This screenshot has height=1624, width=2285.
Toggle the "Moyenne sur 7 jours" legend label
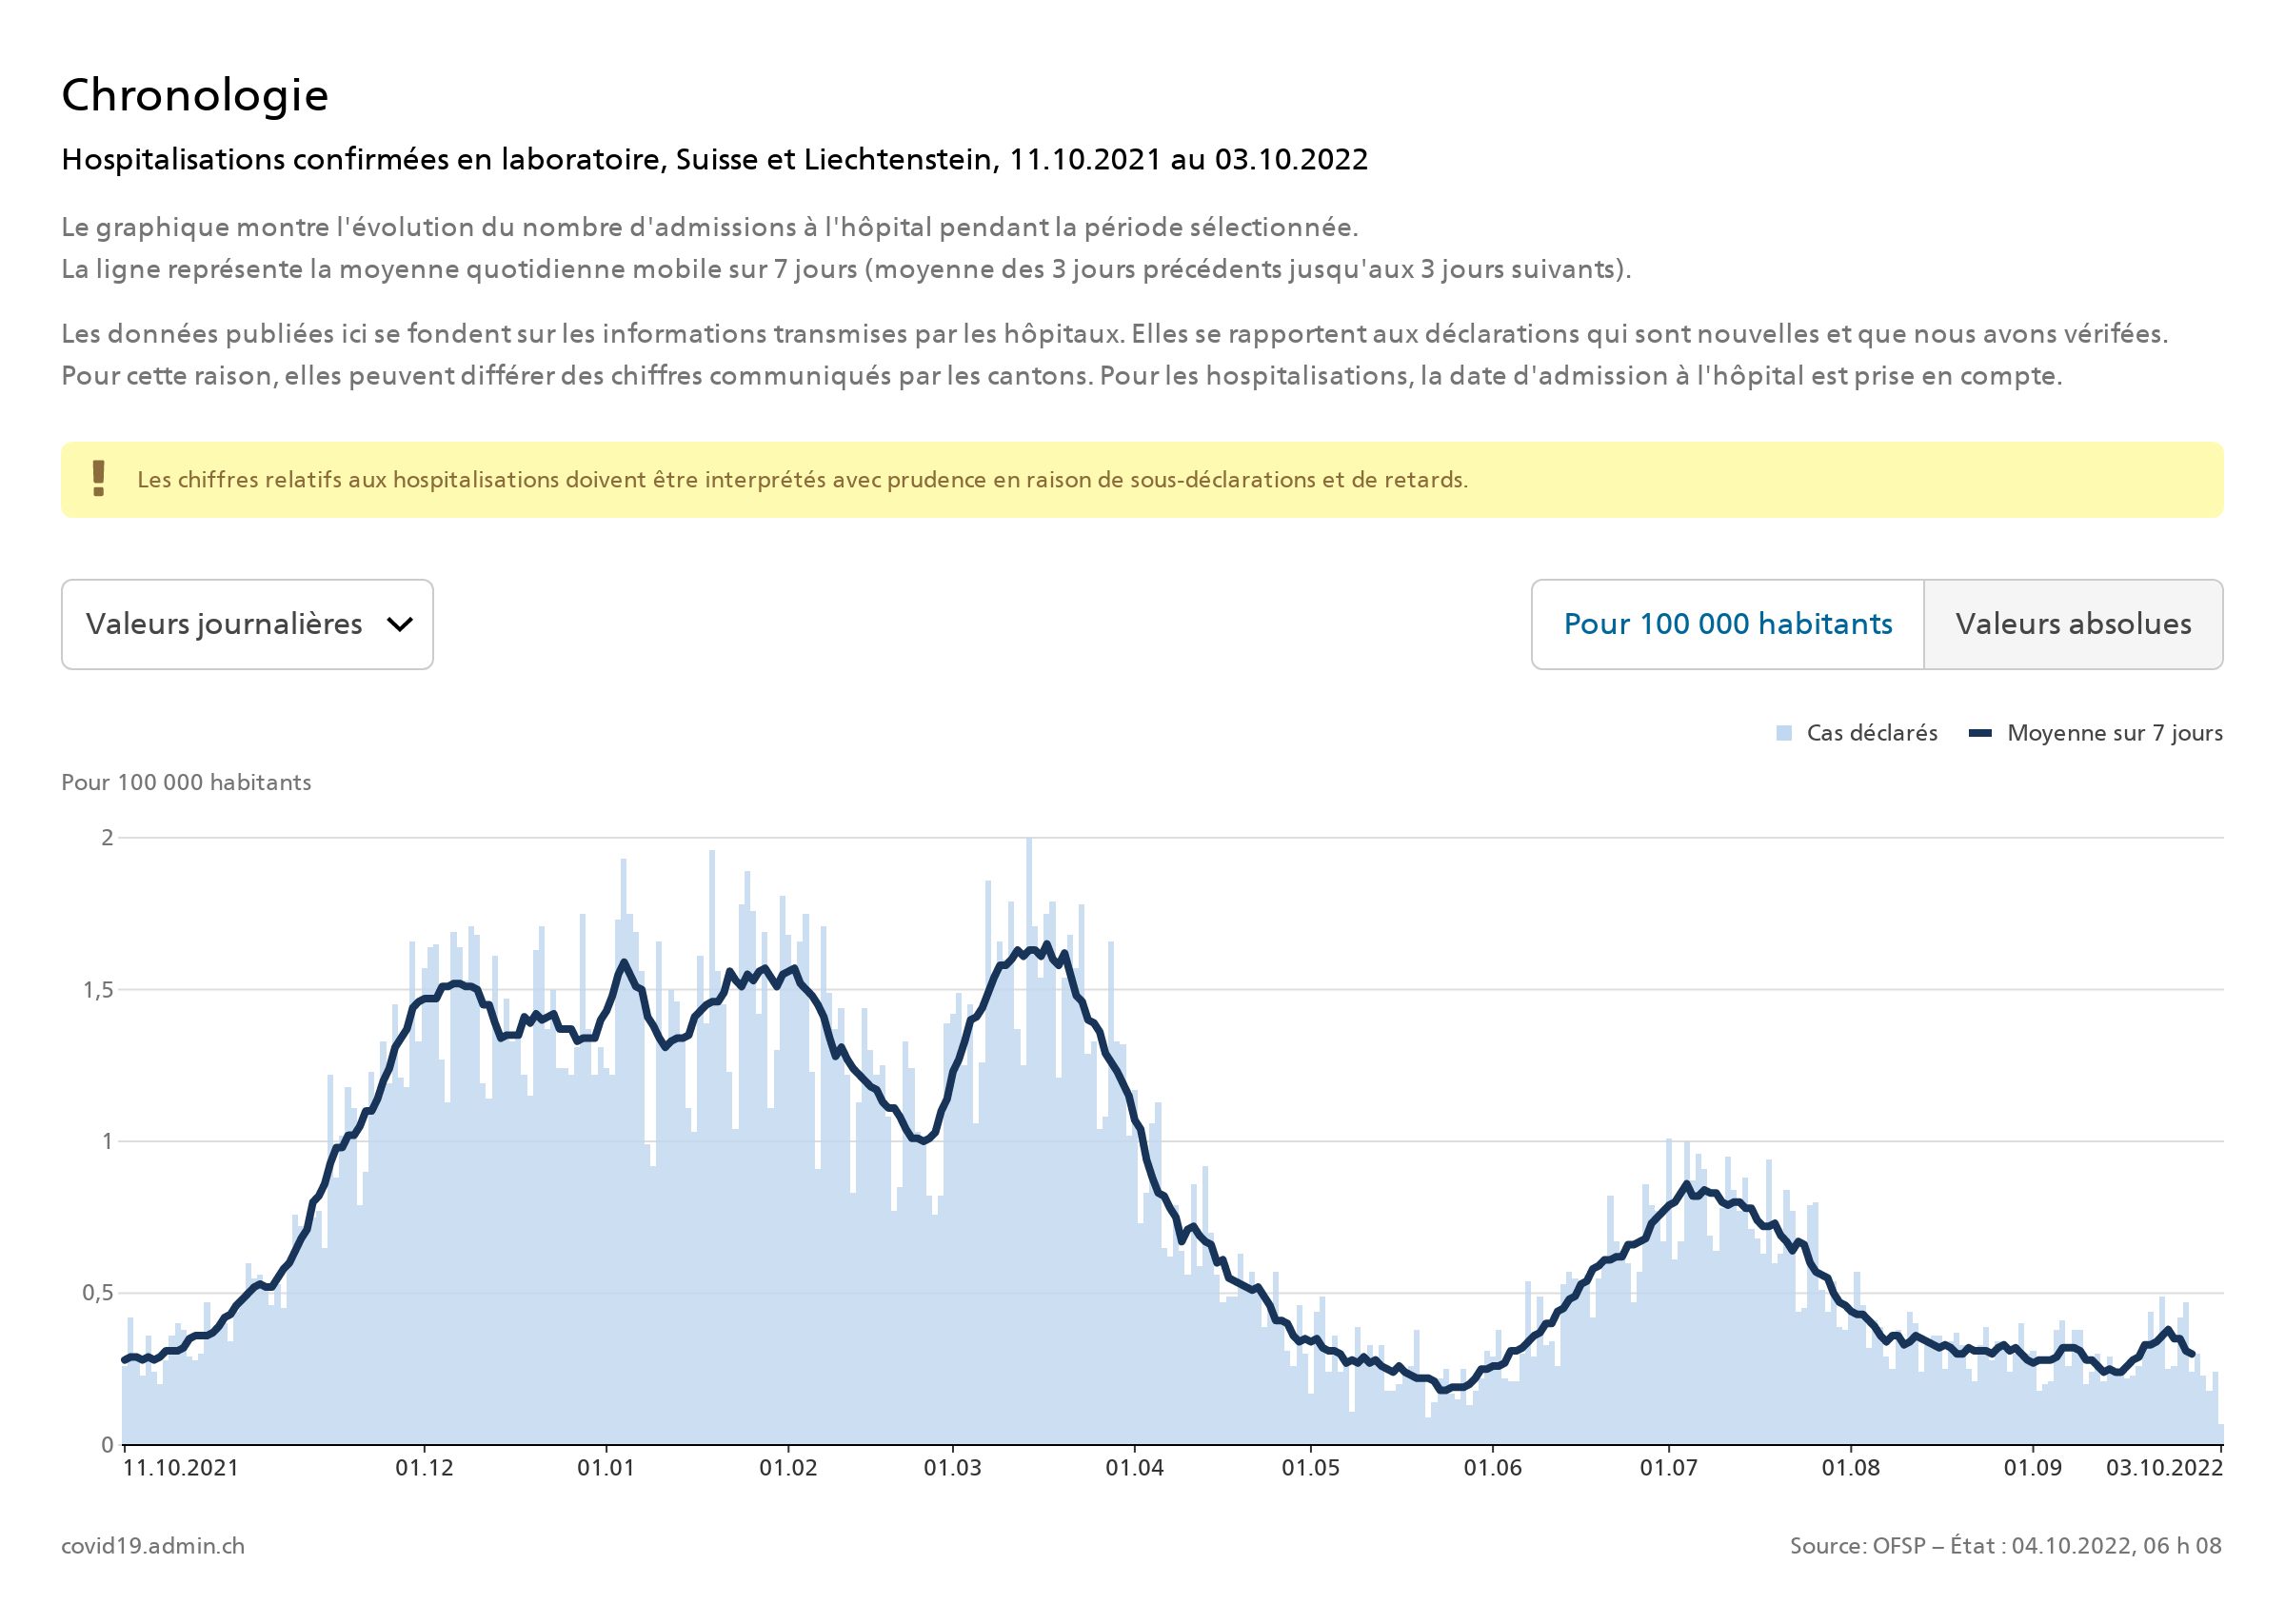(x=2114, y=733)
